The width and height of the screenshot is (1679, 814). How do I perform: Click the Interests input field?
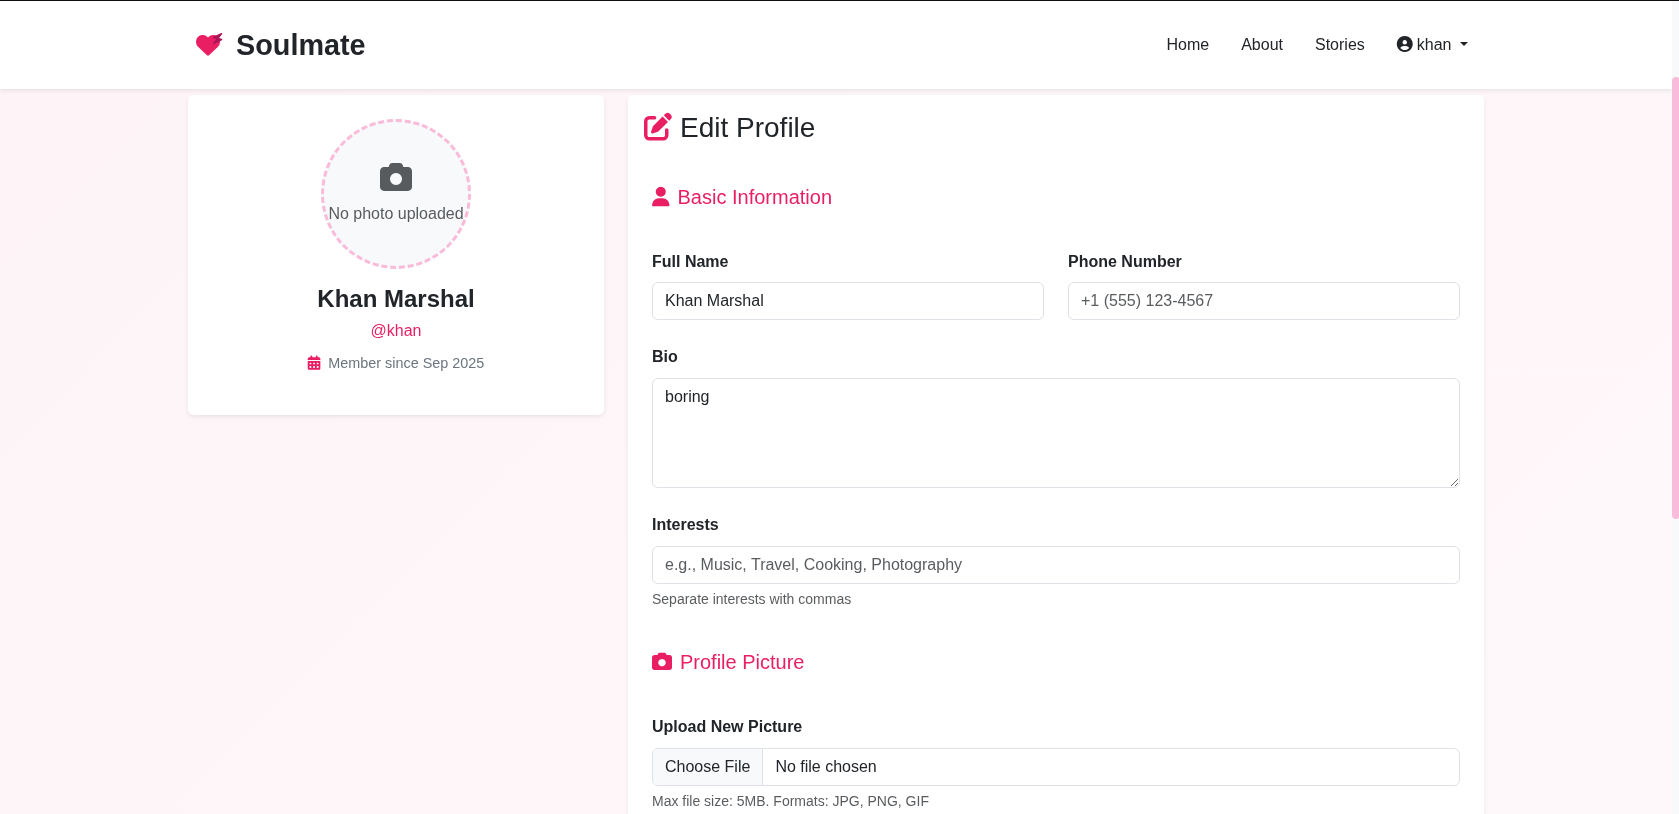pyautogui.click(x=1056, y=565)
